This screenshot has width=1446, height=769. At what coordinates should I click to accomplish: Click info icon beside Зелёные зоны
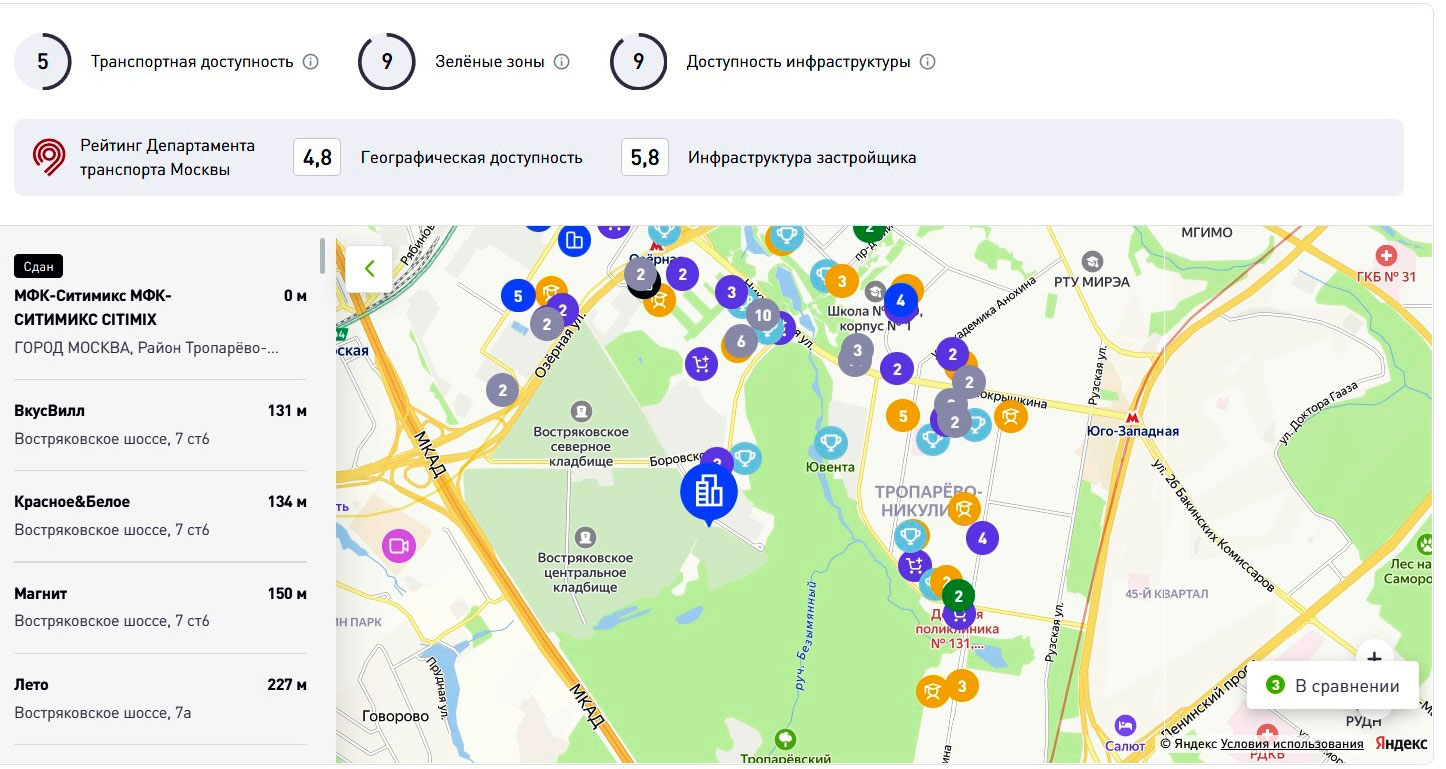click(x=562, y=62)
